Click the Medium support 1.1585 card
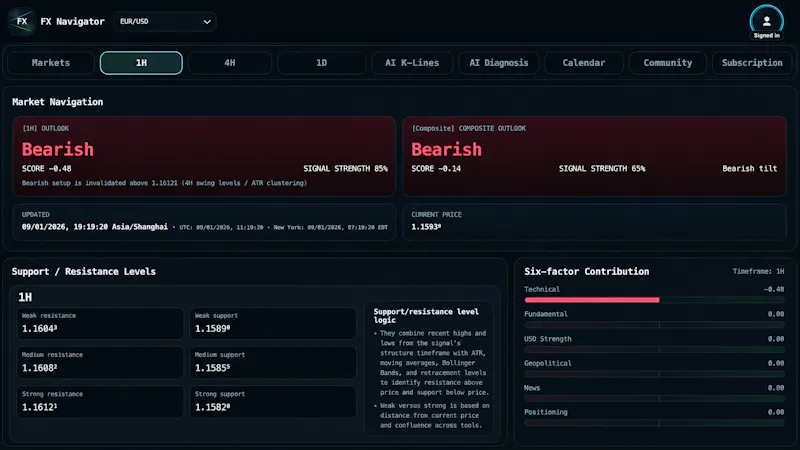The width and height of the screenshot is (800, 450). [x=273, y=362]
